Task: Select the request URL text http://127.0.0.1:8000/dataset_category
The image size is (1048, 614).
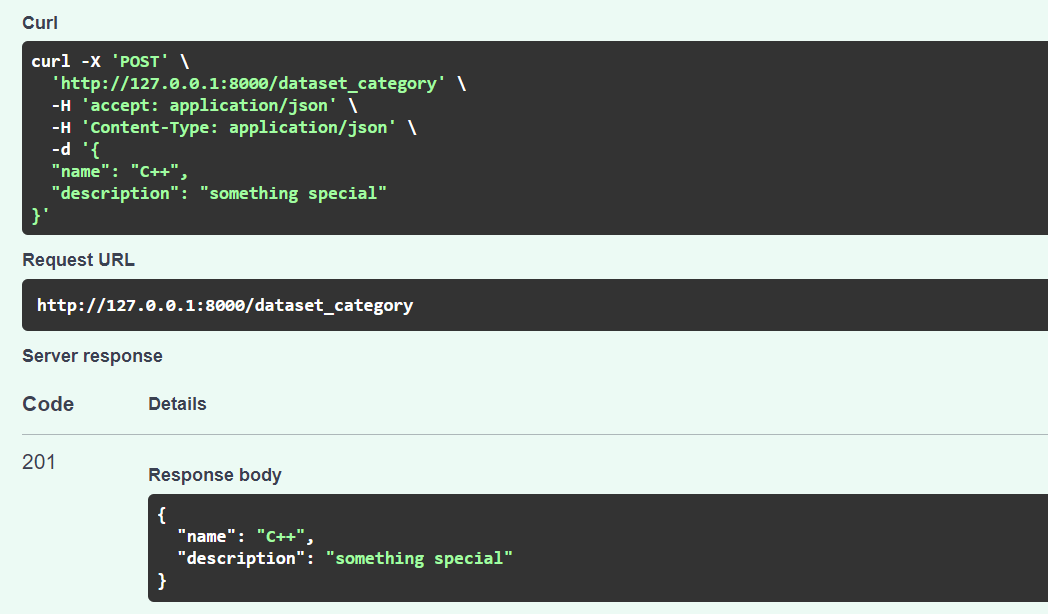Action: coord(225,305)
